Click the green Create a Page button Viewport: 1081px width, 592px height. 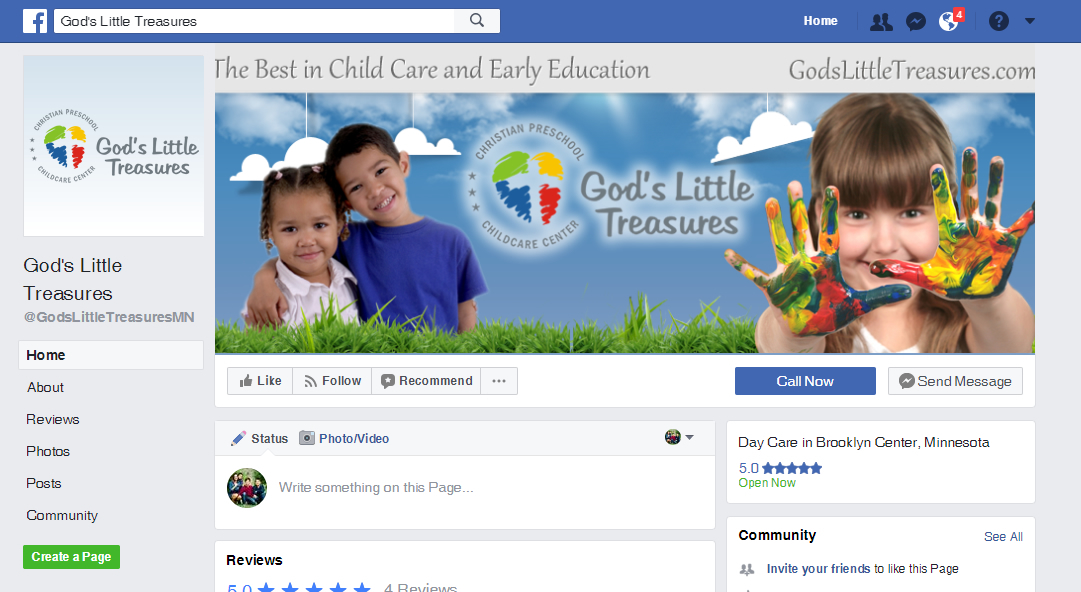click(72, 557)
